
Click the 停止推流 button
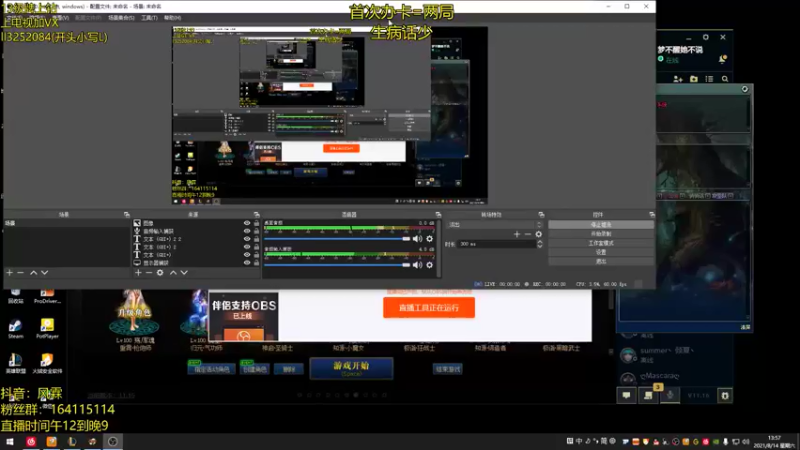(601, 224)
